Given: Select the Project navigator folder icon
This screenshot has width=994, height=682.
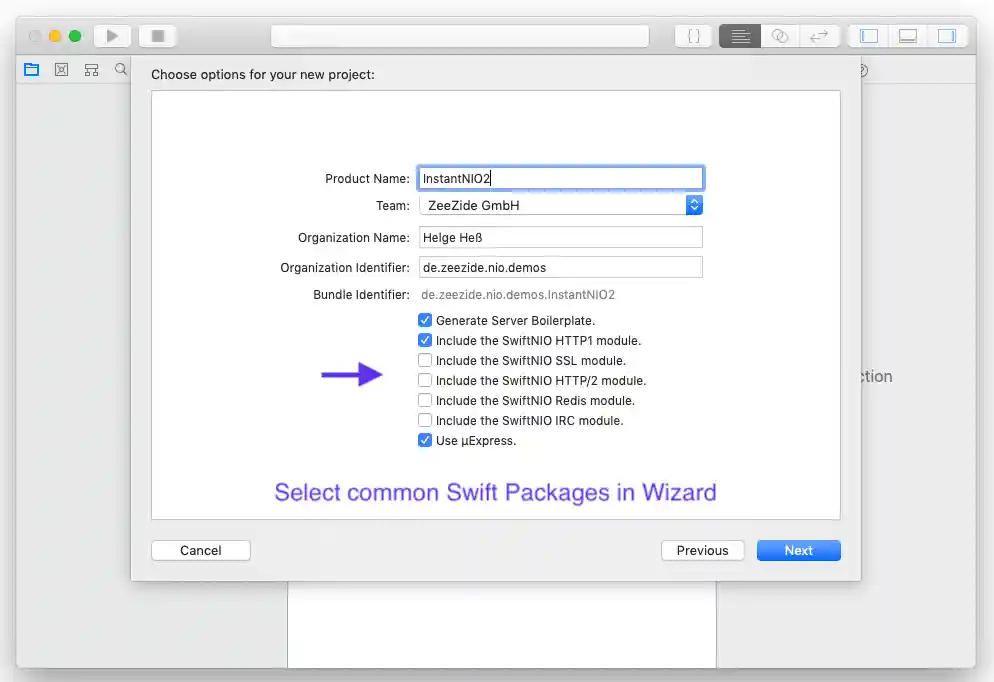Looking at the screenshot, I should (x=31, y=70).
